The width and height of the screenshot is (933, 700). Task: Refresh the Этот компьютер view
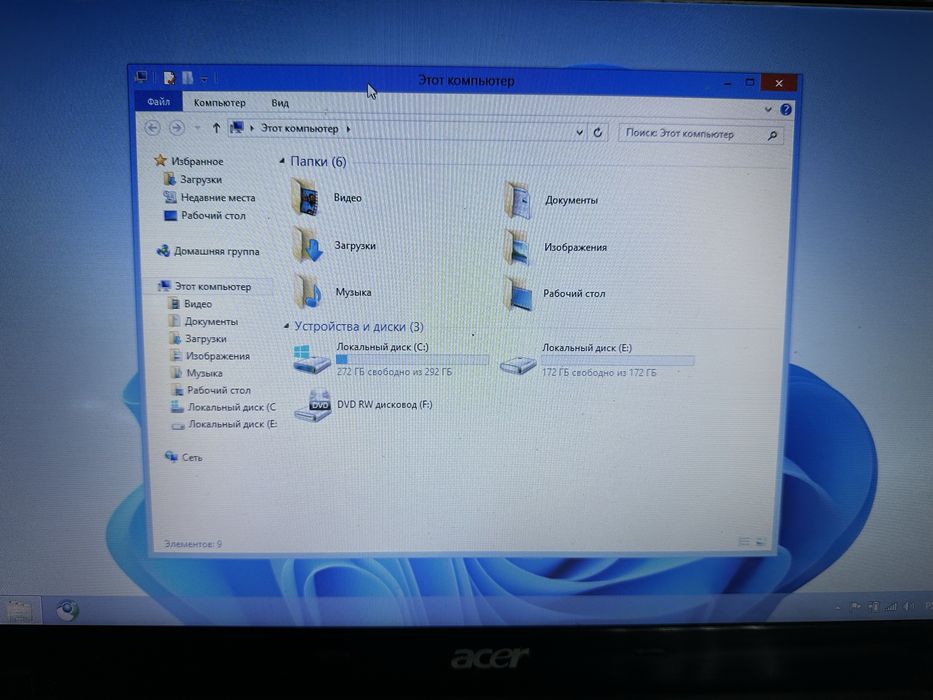(x=598, y=132)
